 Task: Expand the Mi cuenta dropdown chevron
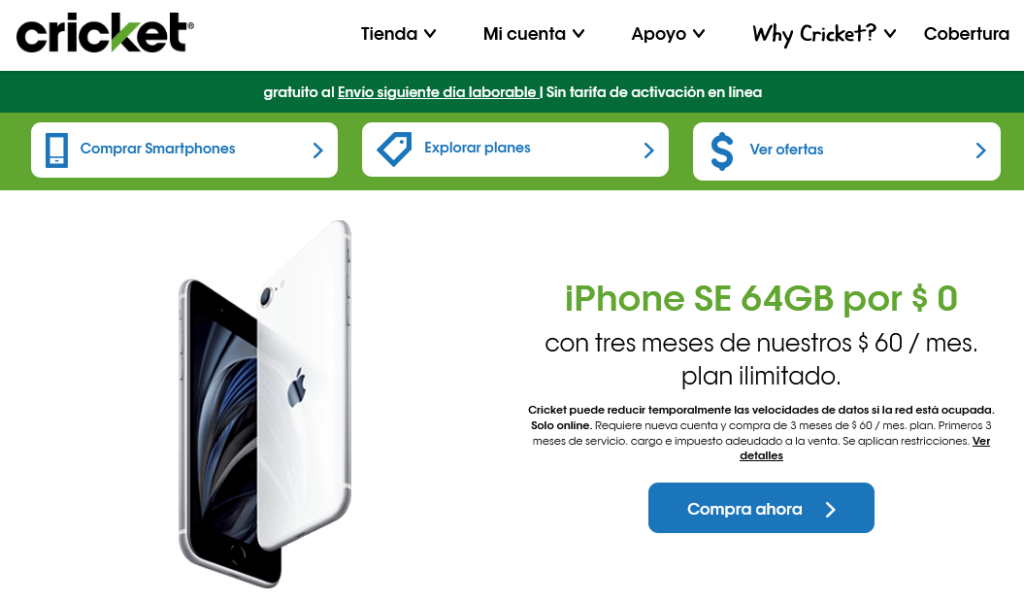pyautogui.click(x=579, y=34)
